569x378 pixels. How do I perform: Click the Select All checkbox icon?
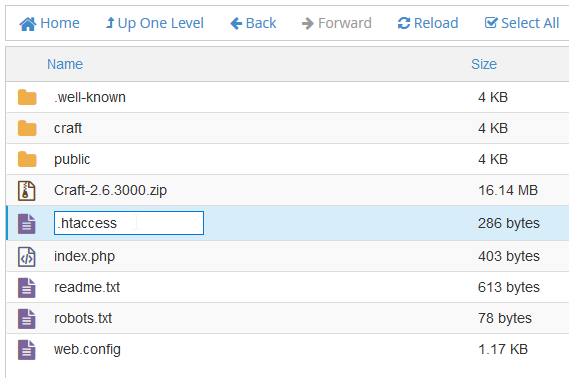pos(491,23)
